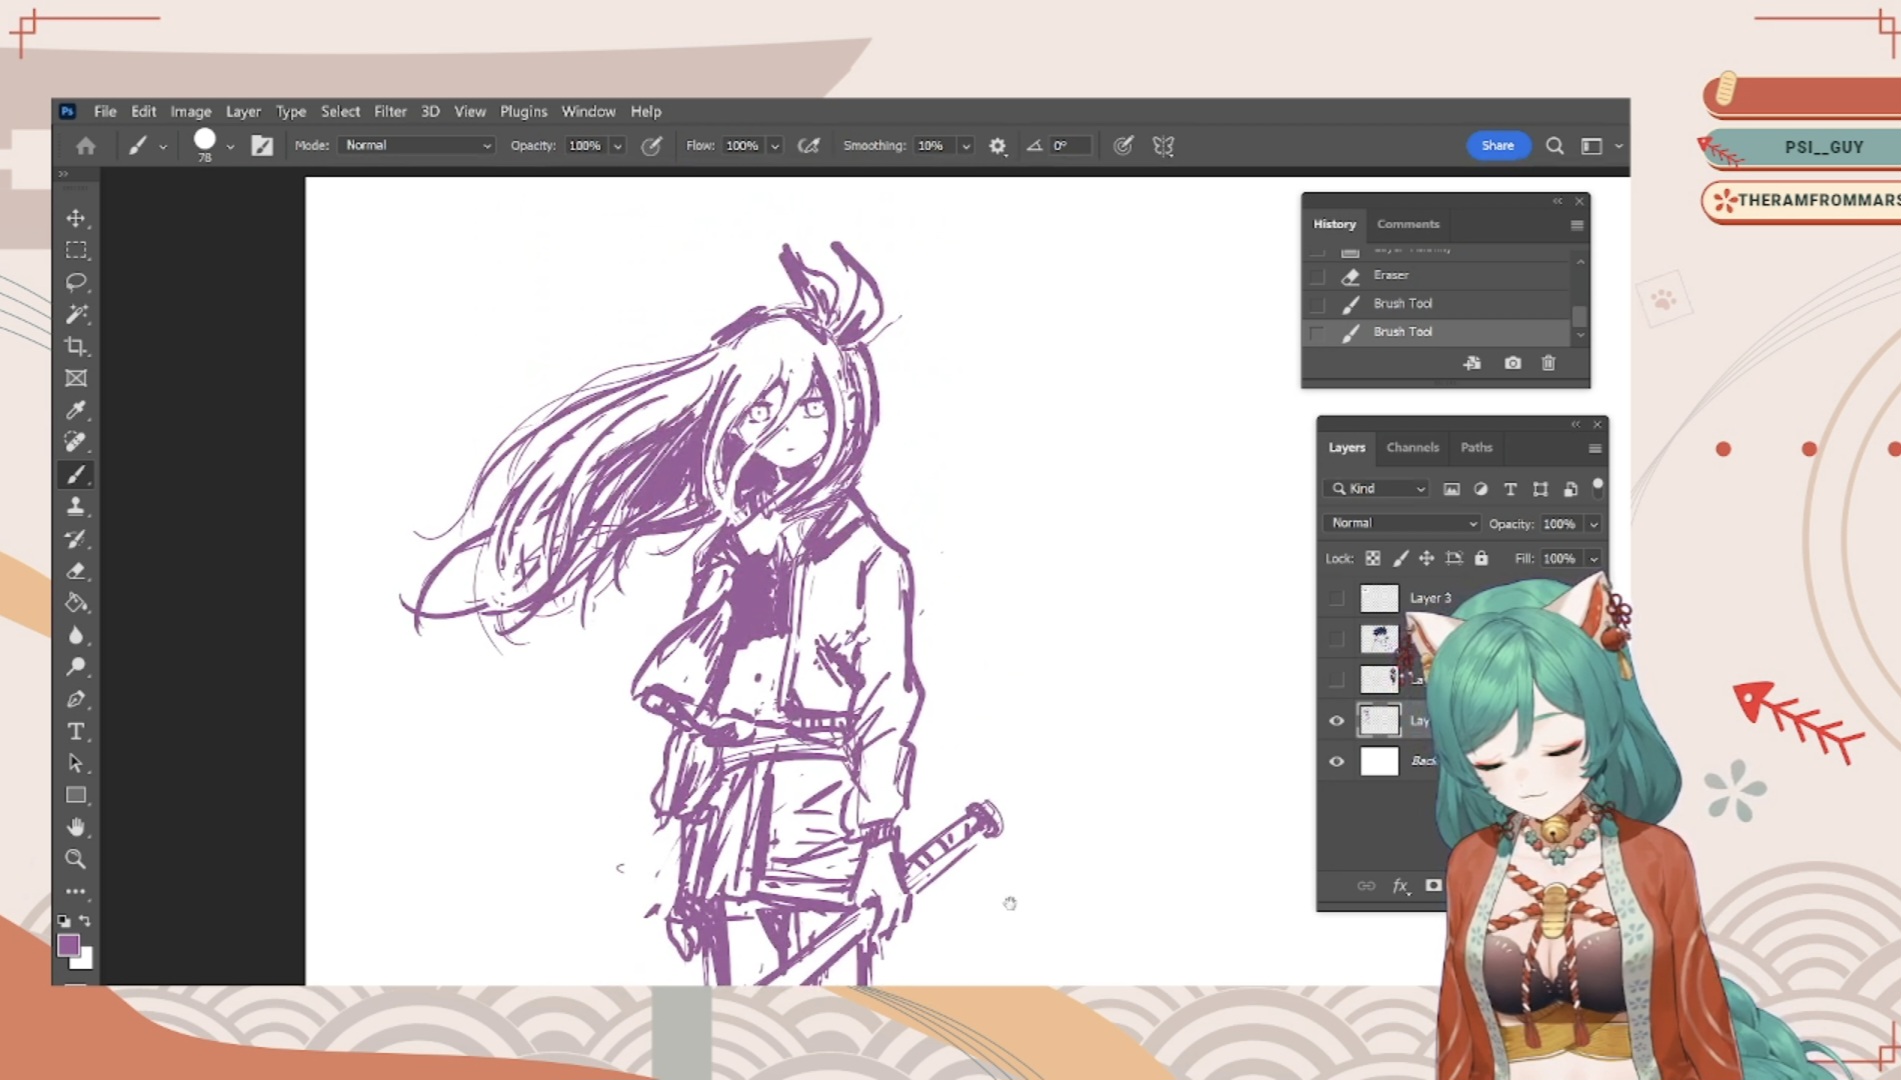The height and width of the screenshot is (1080, 1901).
Task: Select the Move tool
Action: click(x=76, y=218)
